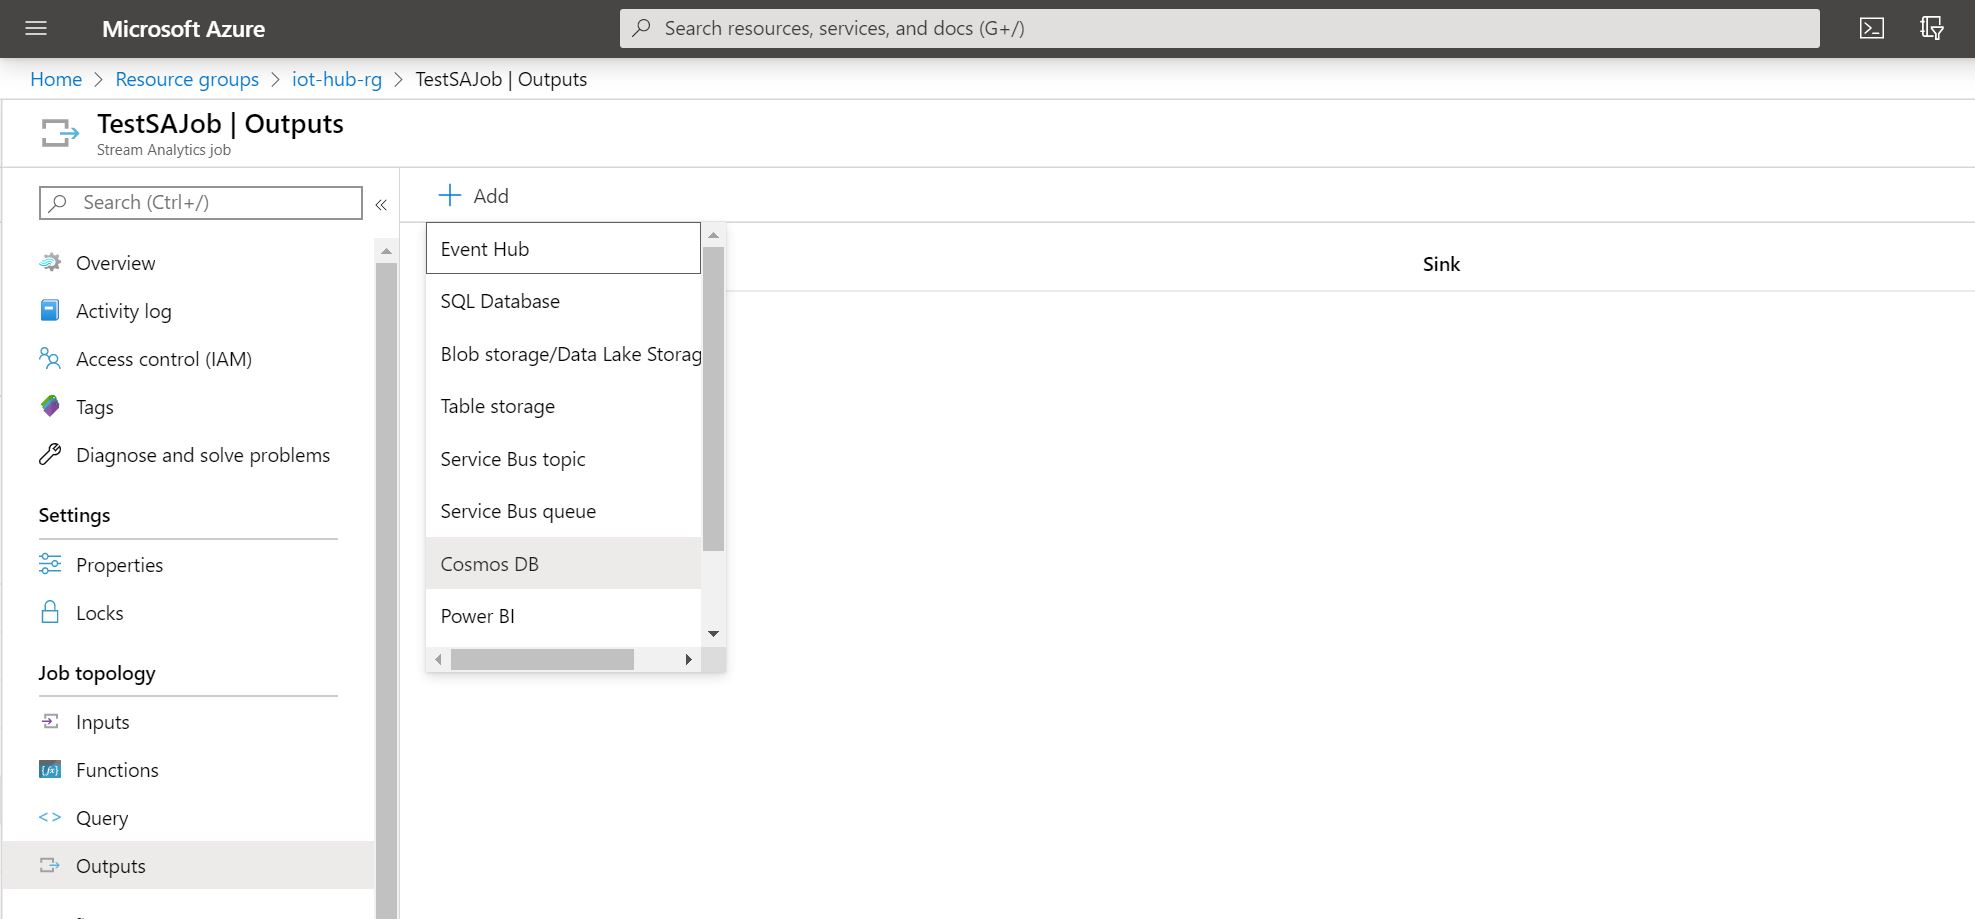
Task: Collapse the sidebar with the double chevron
Action: tap(381, 203)
